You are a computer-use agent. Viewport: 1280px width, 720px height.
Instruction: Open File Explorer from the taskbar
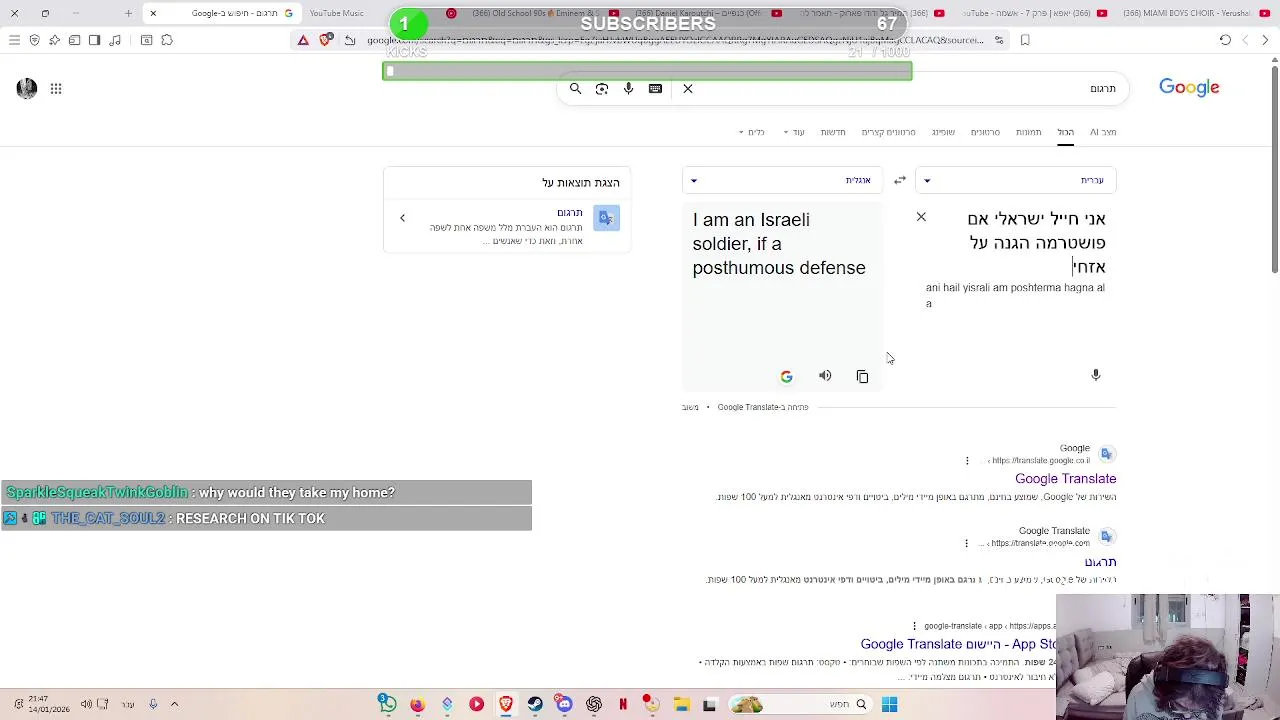tap(681, 704)
